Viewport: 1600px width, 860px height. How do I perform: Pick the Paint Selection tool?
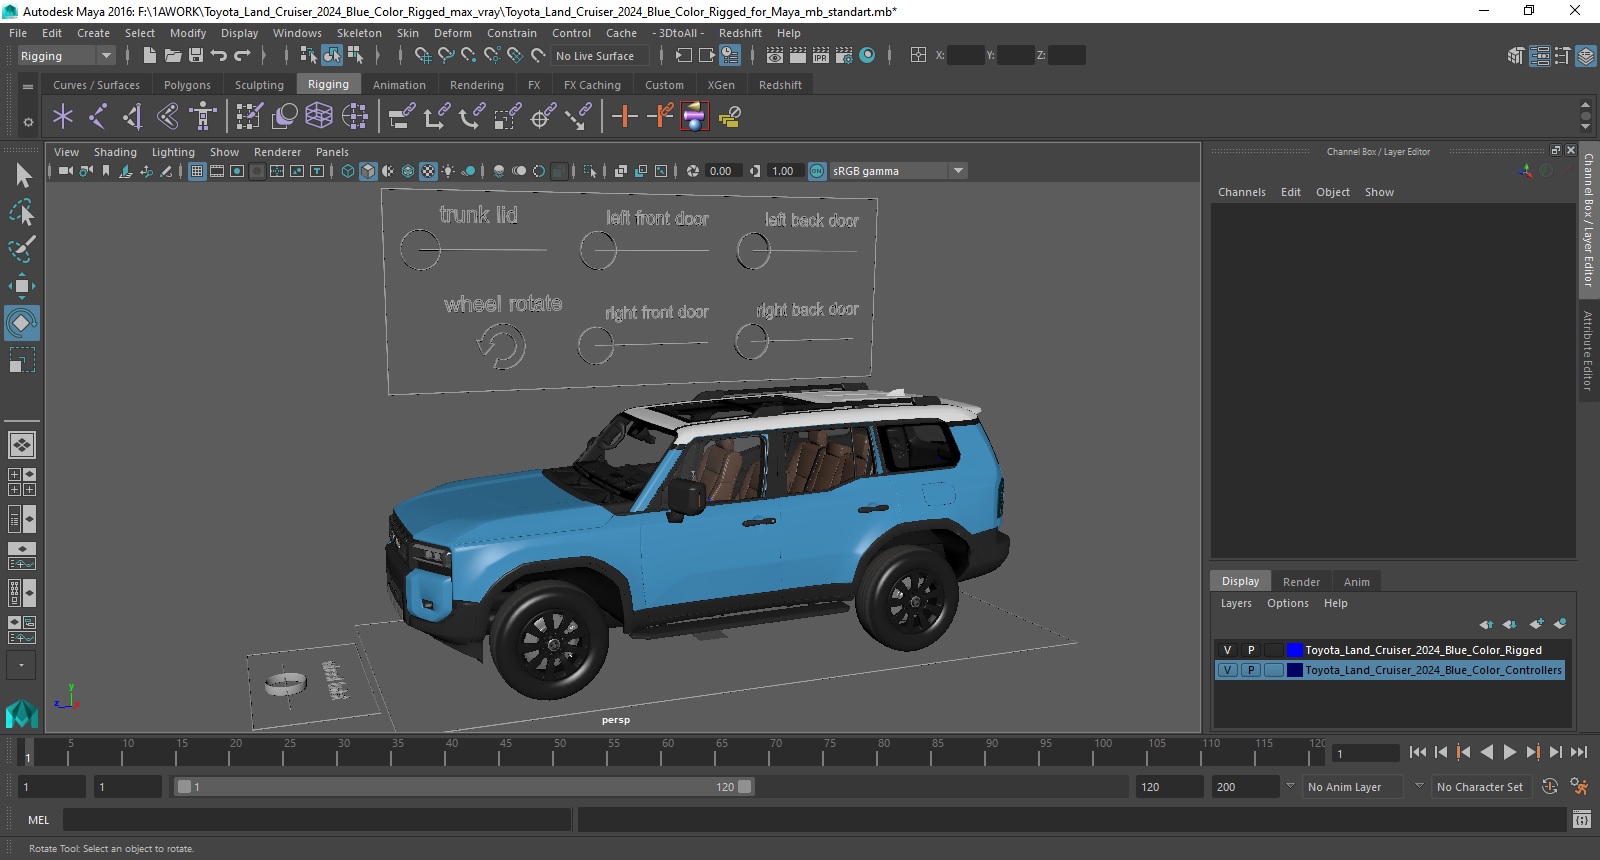tap(22, 249)
